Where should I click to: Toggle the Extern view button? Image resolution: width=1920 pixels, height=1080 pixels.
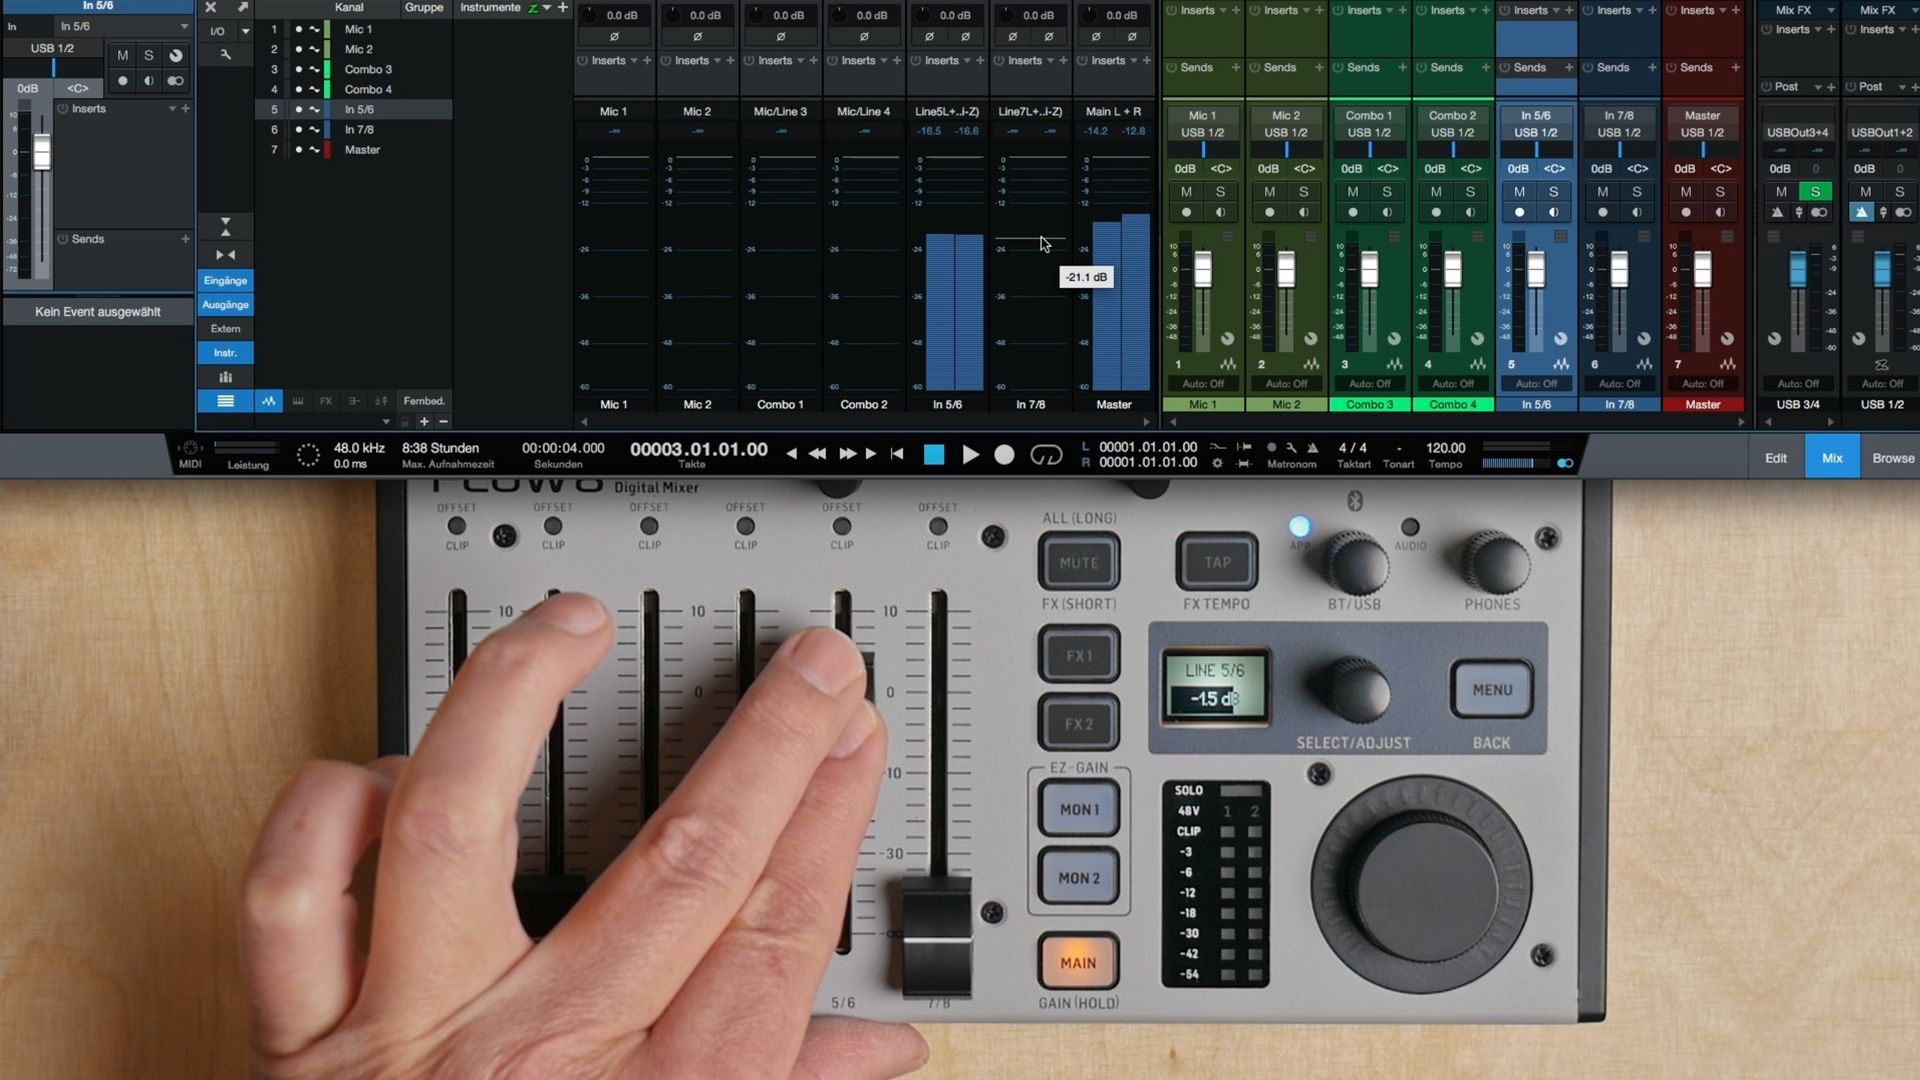pos(225,329)
